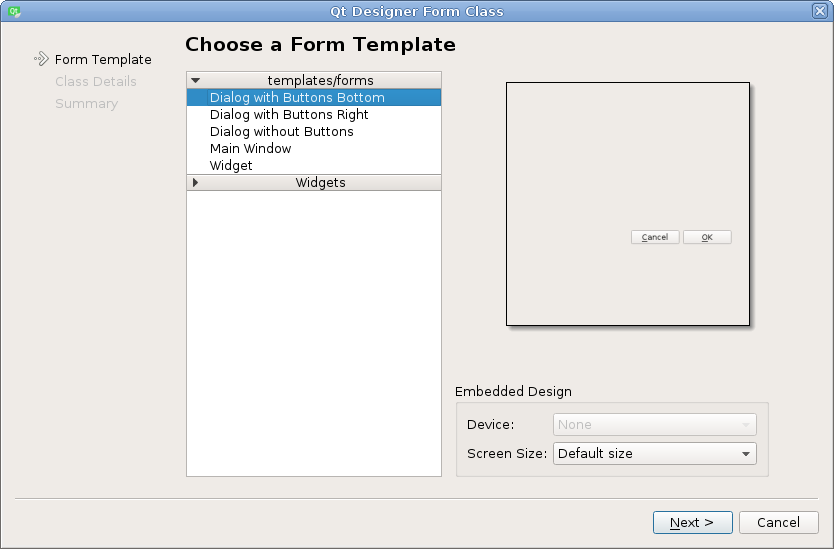Image resolution: width=834 pixels, height=549 pixels.
Task: Collapse the templates/forms group
Action: (196, 80)
